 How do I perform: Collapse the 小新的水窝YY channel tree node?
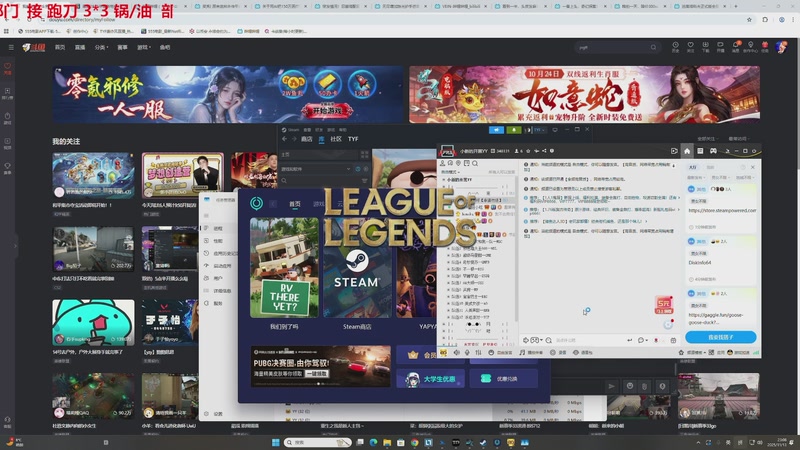(443, 180)
